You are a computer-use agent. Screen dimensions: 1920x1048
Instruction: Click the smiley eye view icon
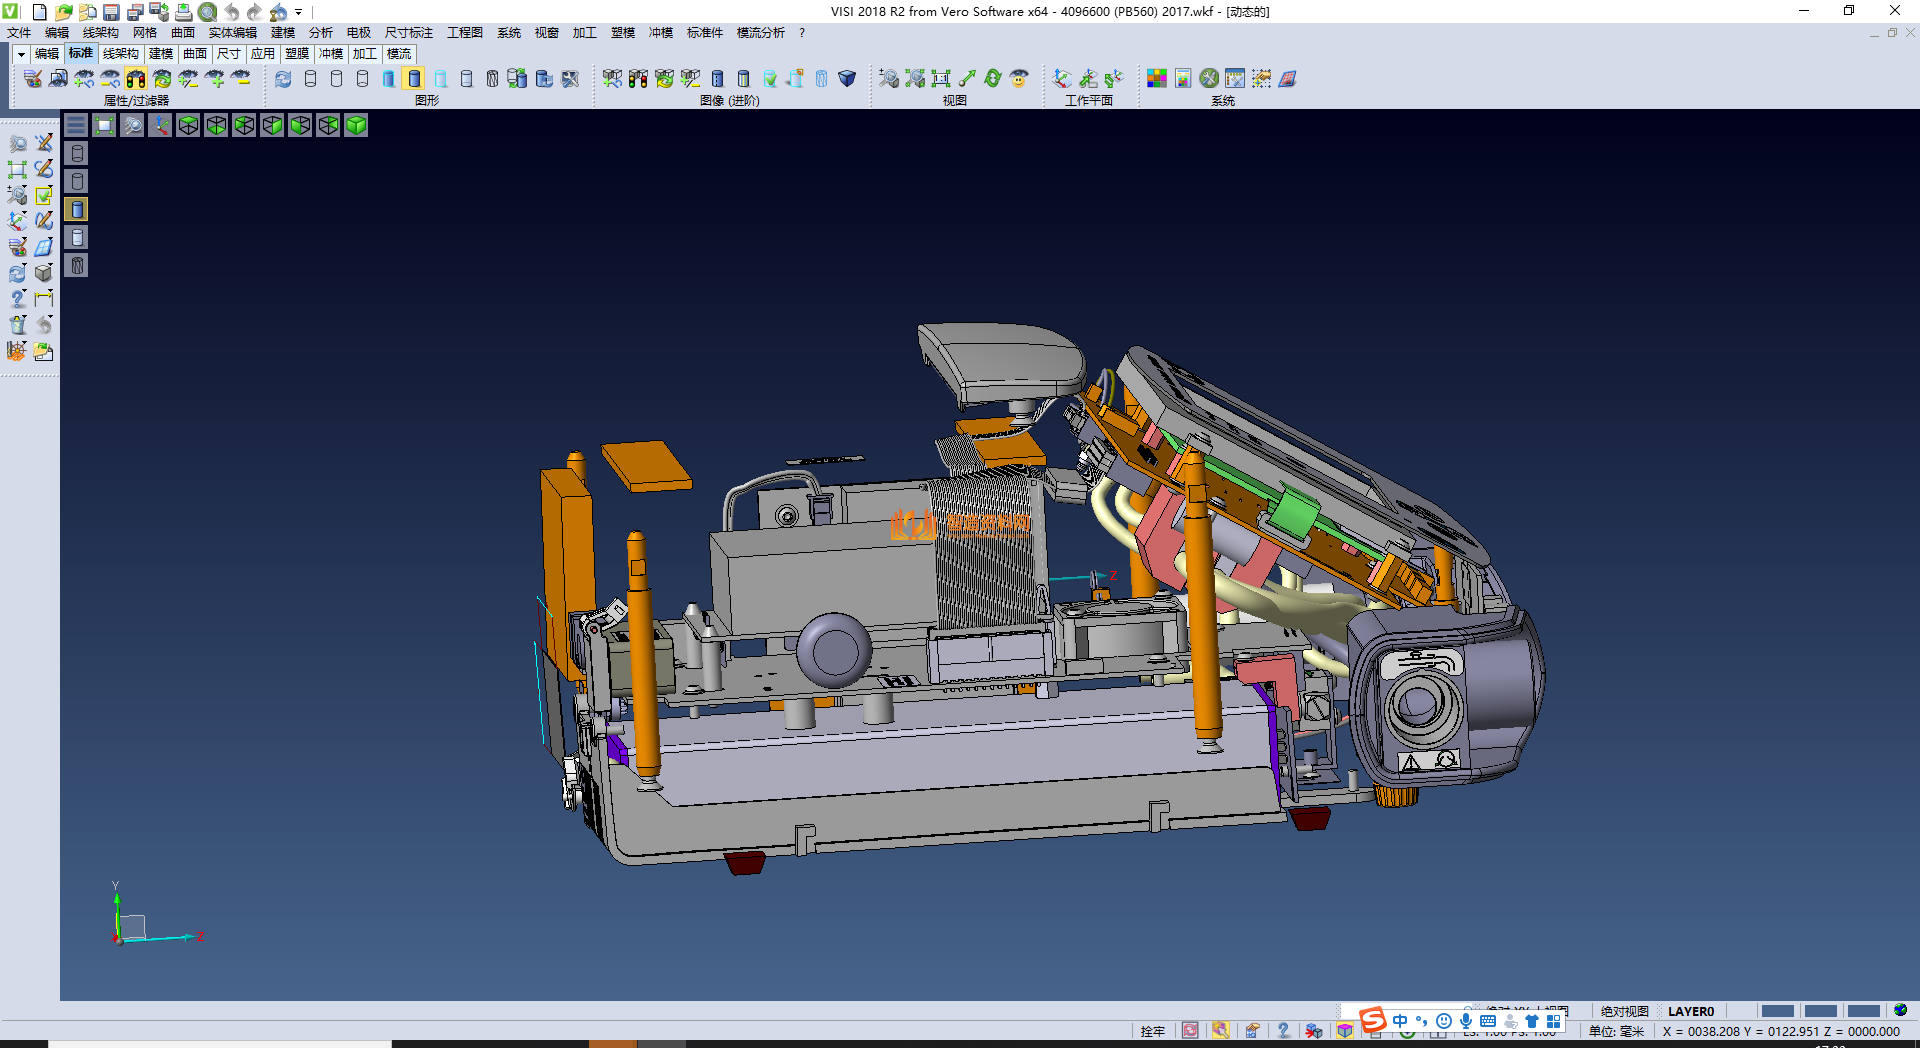coord(1019,79)
